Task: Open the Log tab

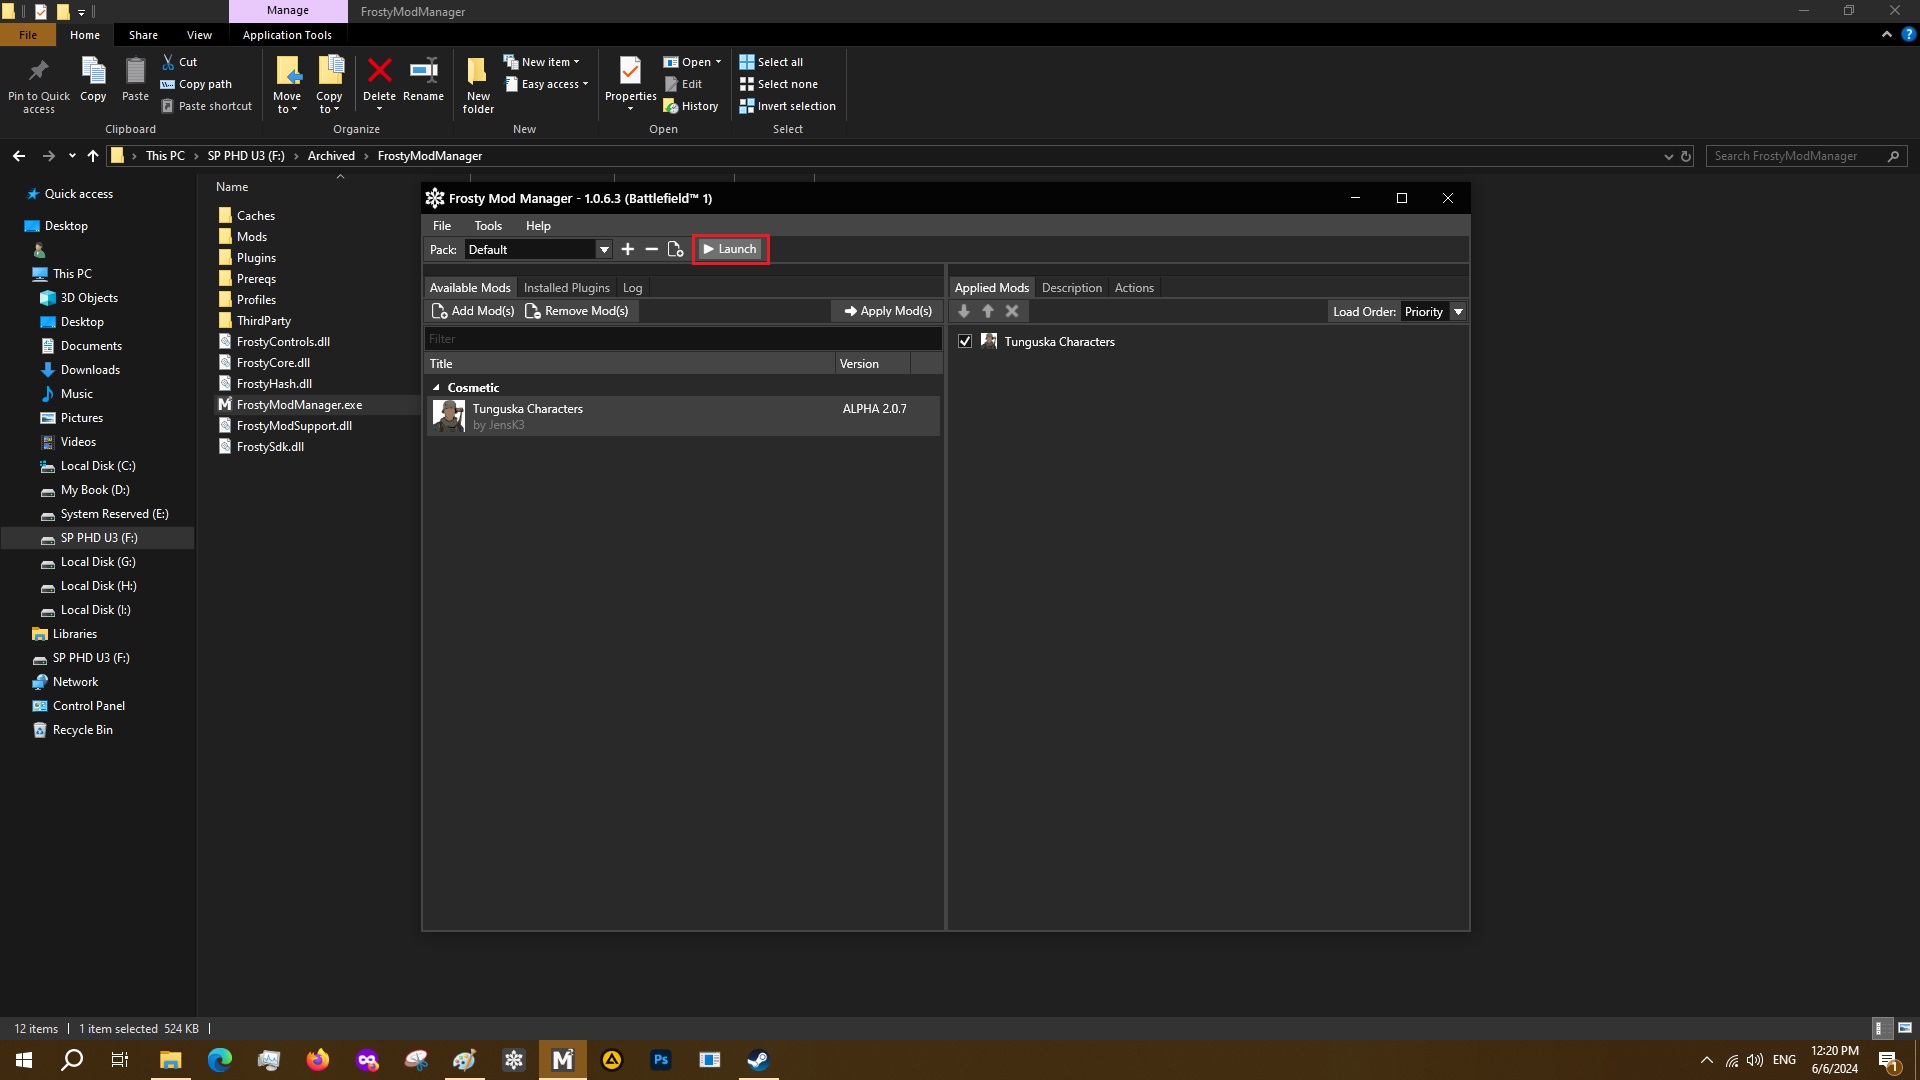Action: [x=632, y=288]
